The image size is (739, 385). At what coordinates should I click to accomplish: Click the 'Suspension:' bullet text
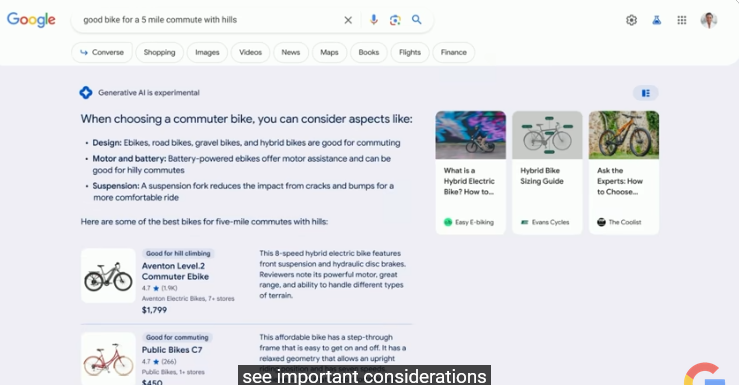coord(243,192)
